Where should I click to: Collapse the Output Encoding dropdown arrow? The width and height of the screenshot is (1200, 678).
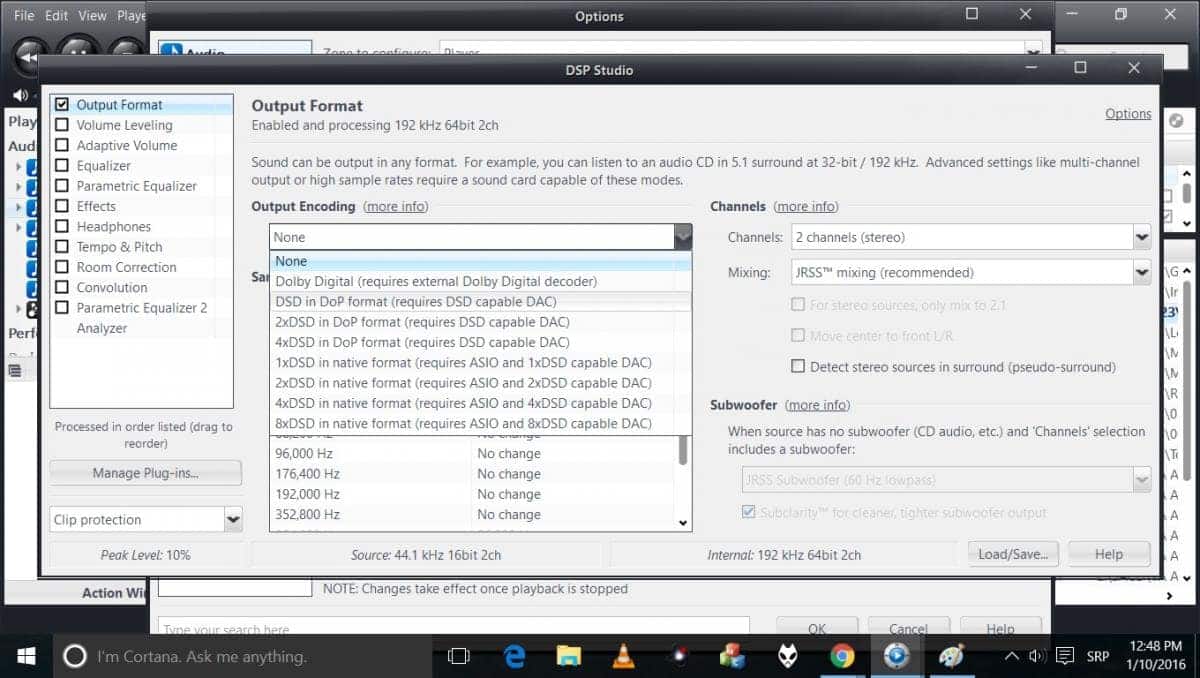pyautogui.click(x=683, y=237)
